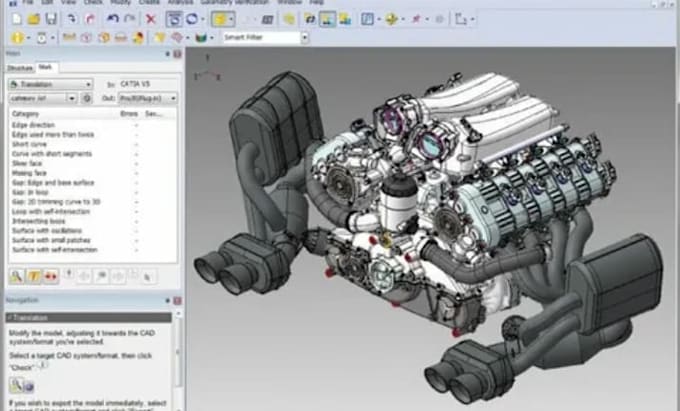Toggle the boxed view icon in top toolbar

click(x=174, y=19)
